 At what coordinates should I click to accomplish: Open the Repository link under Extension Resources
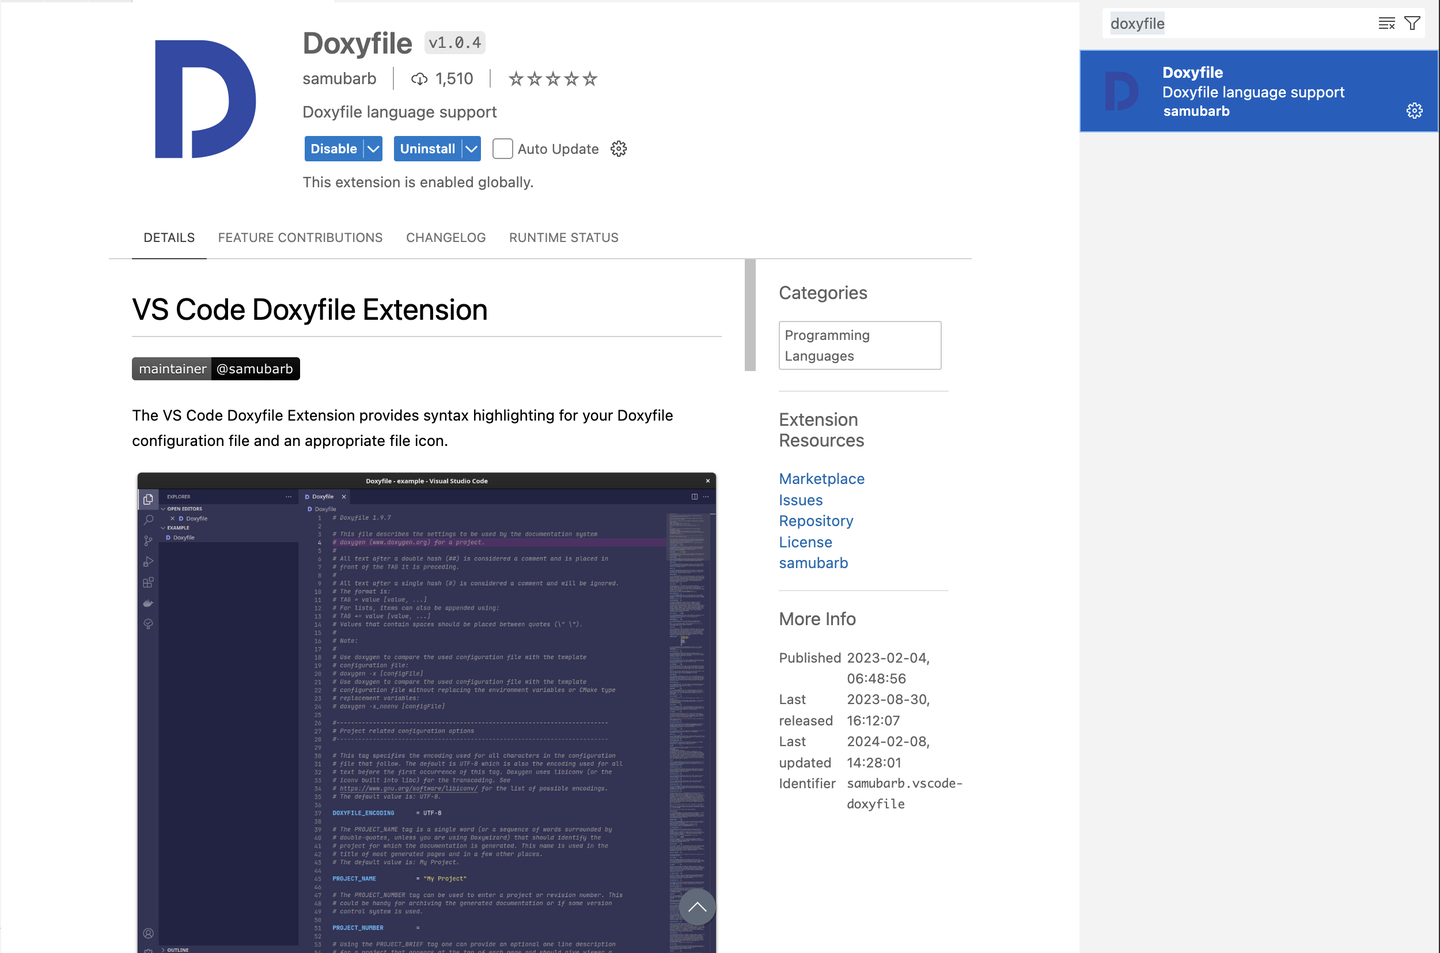tap(815, 520)
